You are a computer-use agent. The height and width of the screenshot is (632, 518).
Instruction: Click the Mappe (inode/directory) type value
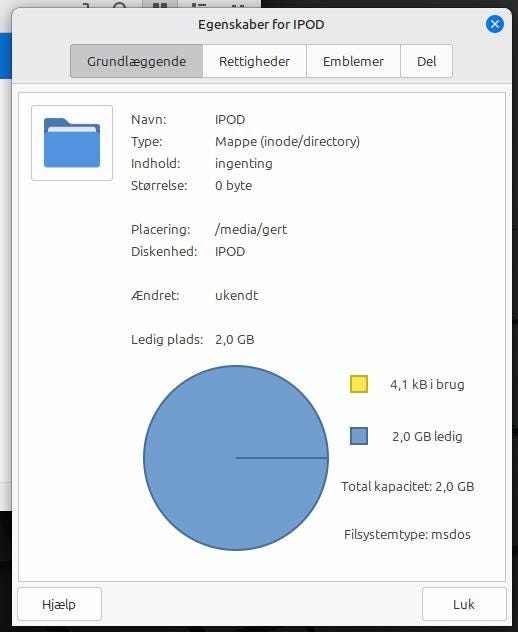287,141
